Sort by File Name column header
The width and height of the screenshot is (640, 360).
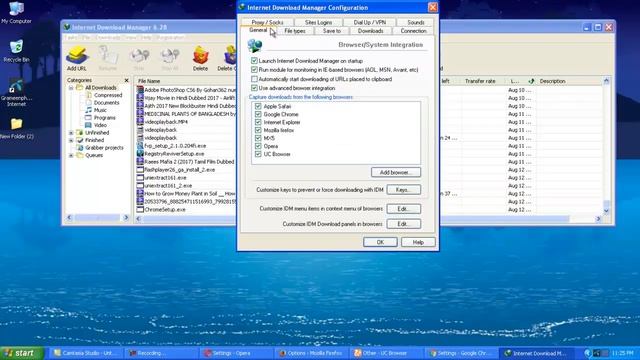(186, 81)
